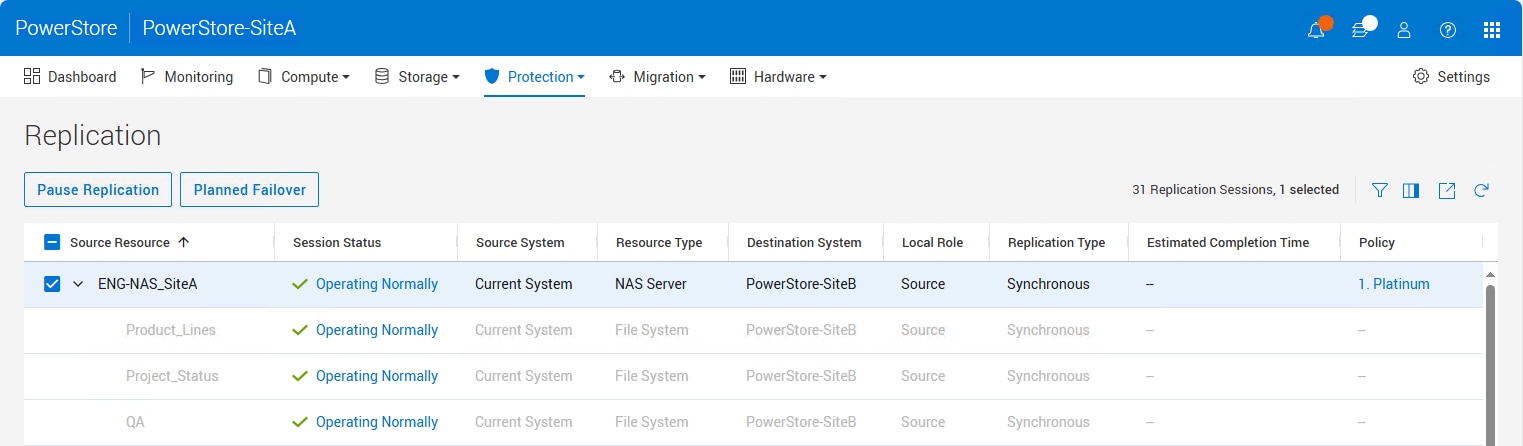Click the vertical table scrollbar
The image size is (1523, 446).
[1491, 365]
